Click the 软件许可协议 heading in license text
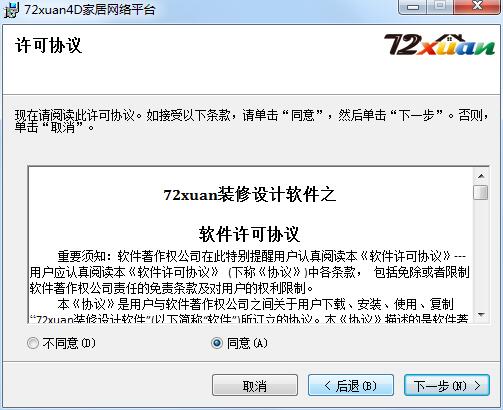The image size is (503, 410). 249,234
